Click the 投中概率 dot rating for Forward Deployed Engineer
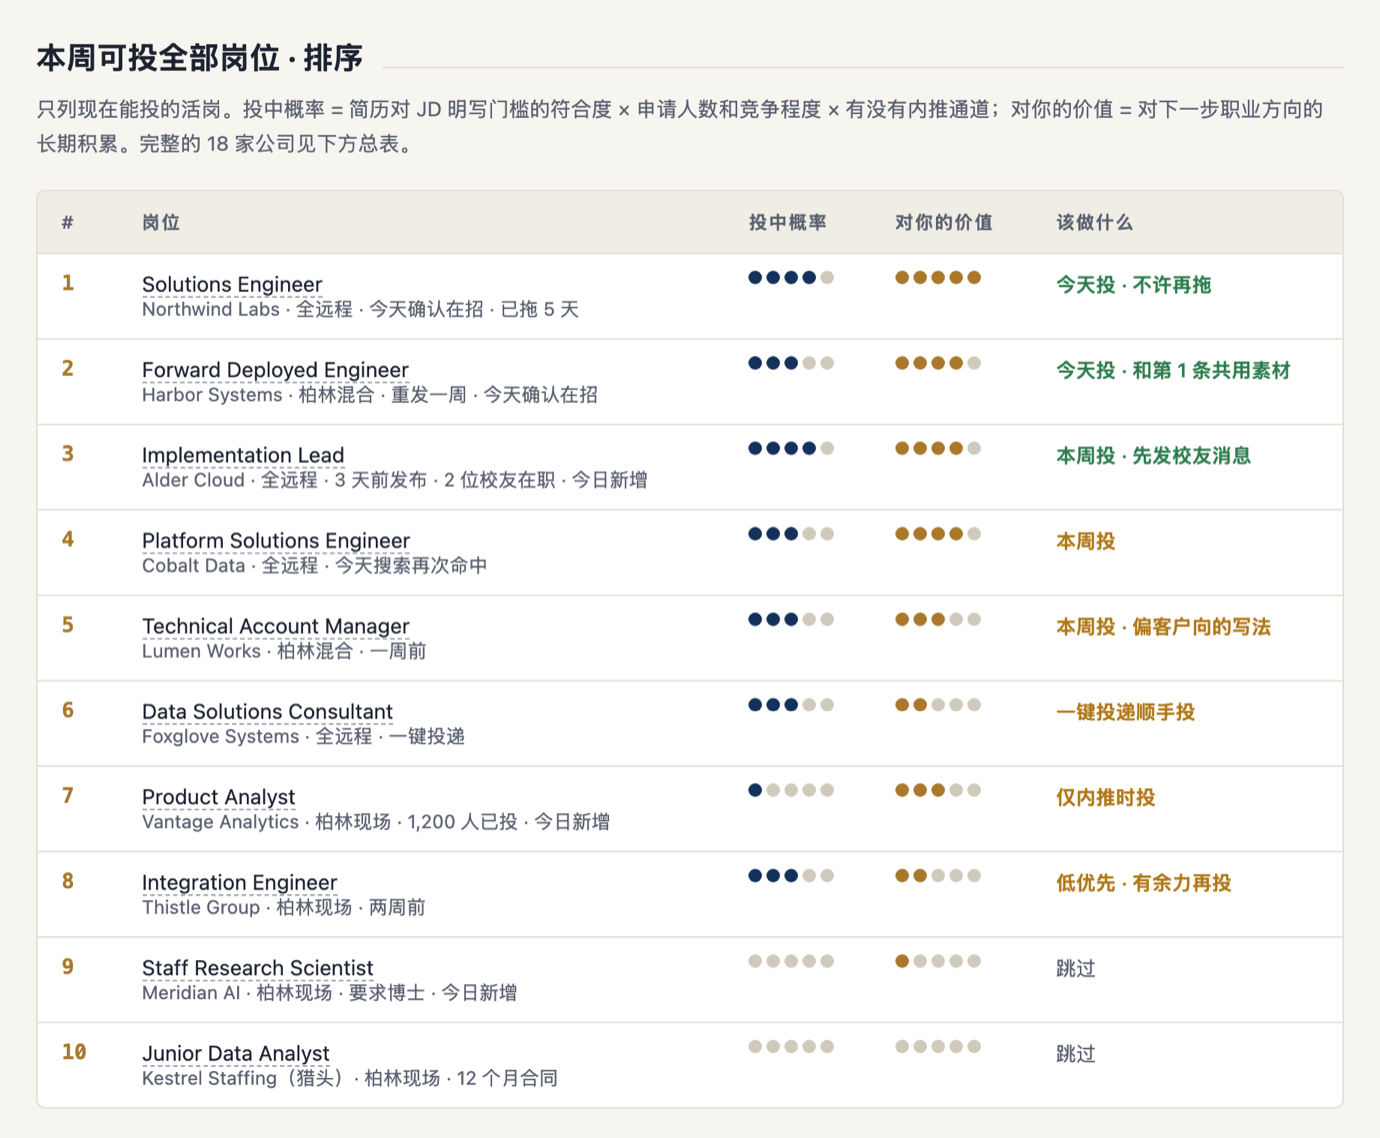 791,363
